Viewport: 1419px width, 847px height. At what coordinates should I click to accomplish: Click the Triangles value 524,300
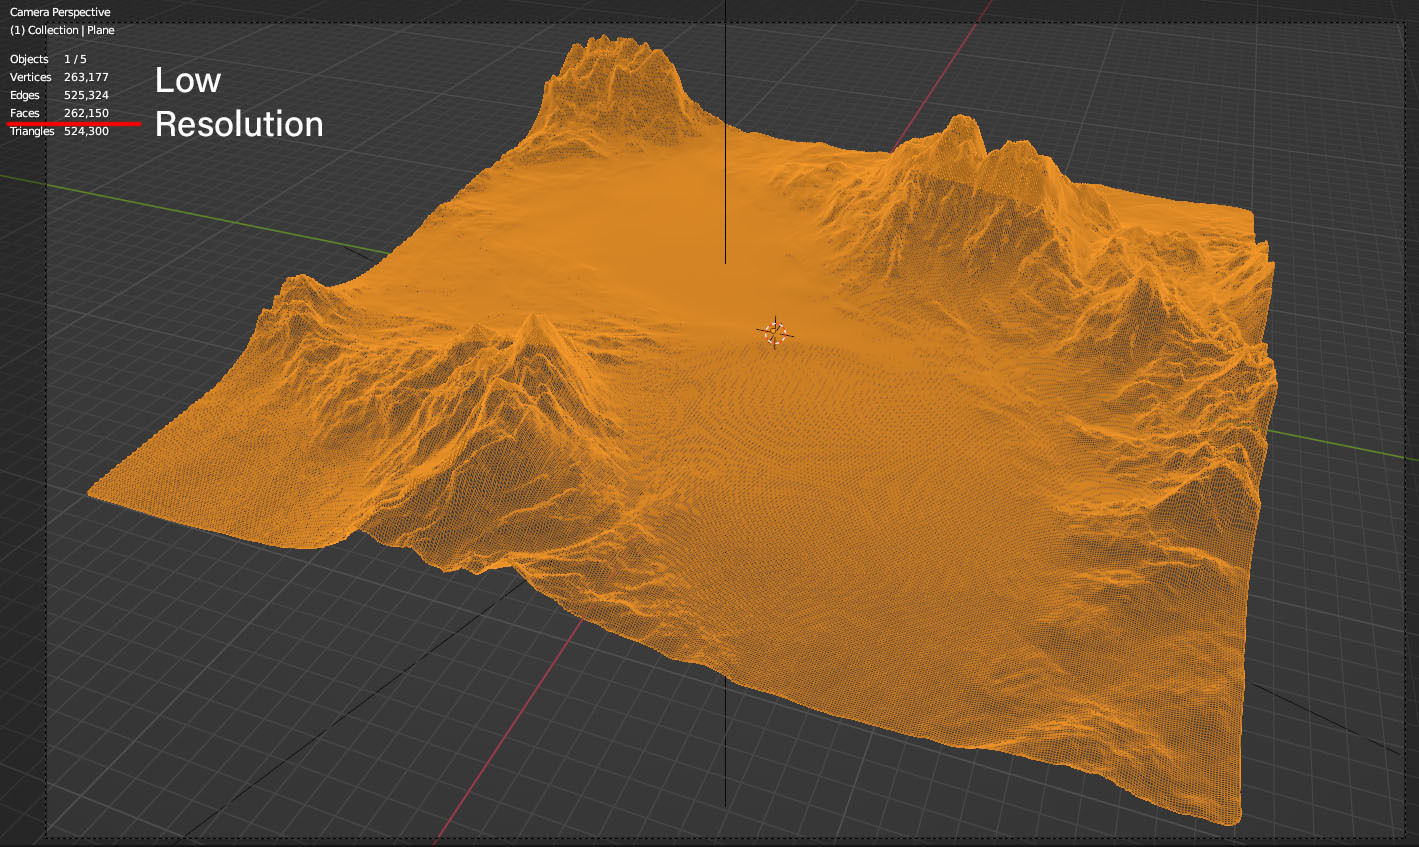pos(86,131)
